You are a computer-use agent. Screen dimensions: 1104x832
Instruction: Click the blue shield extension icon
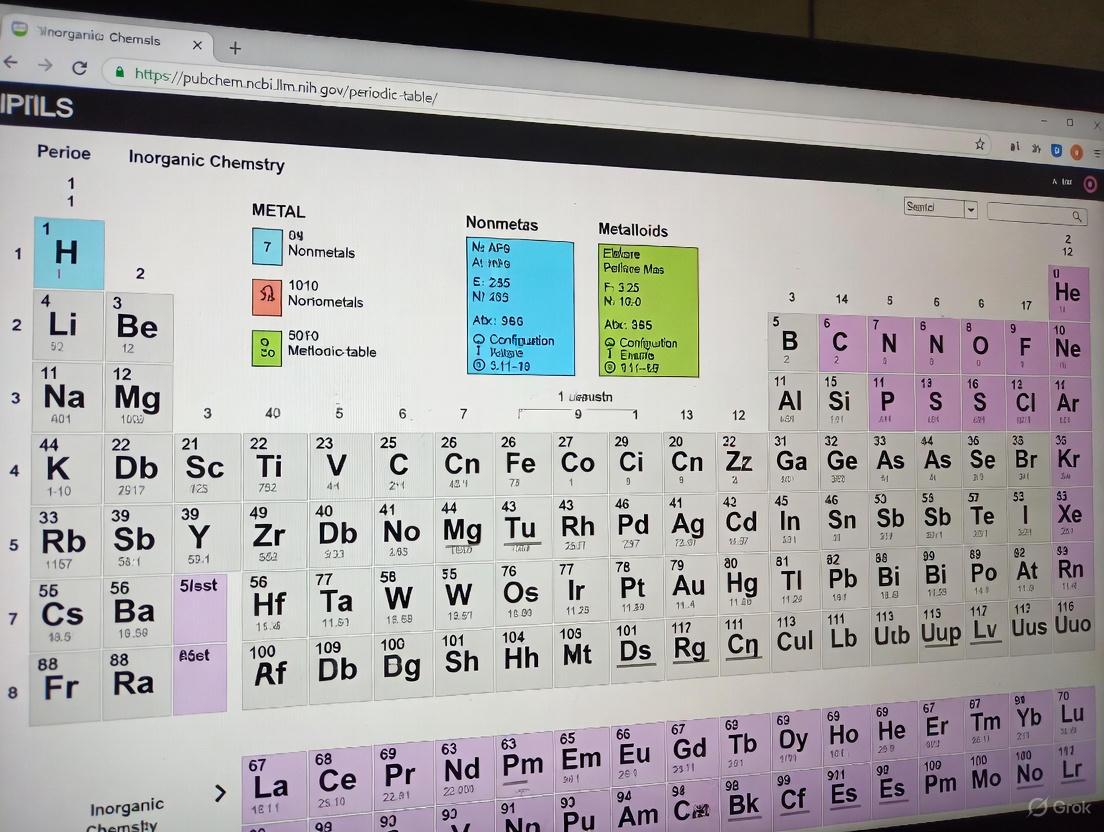[1056, 150]
